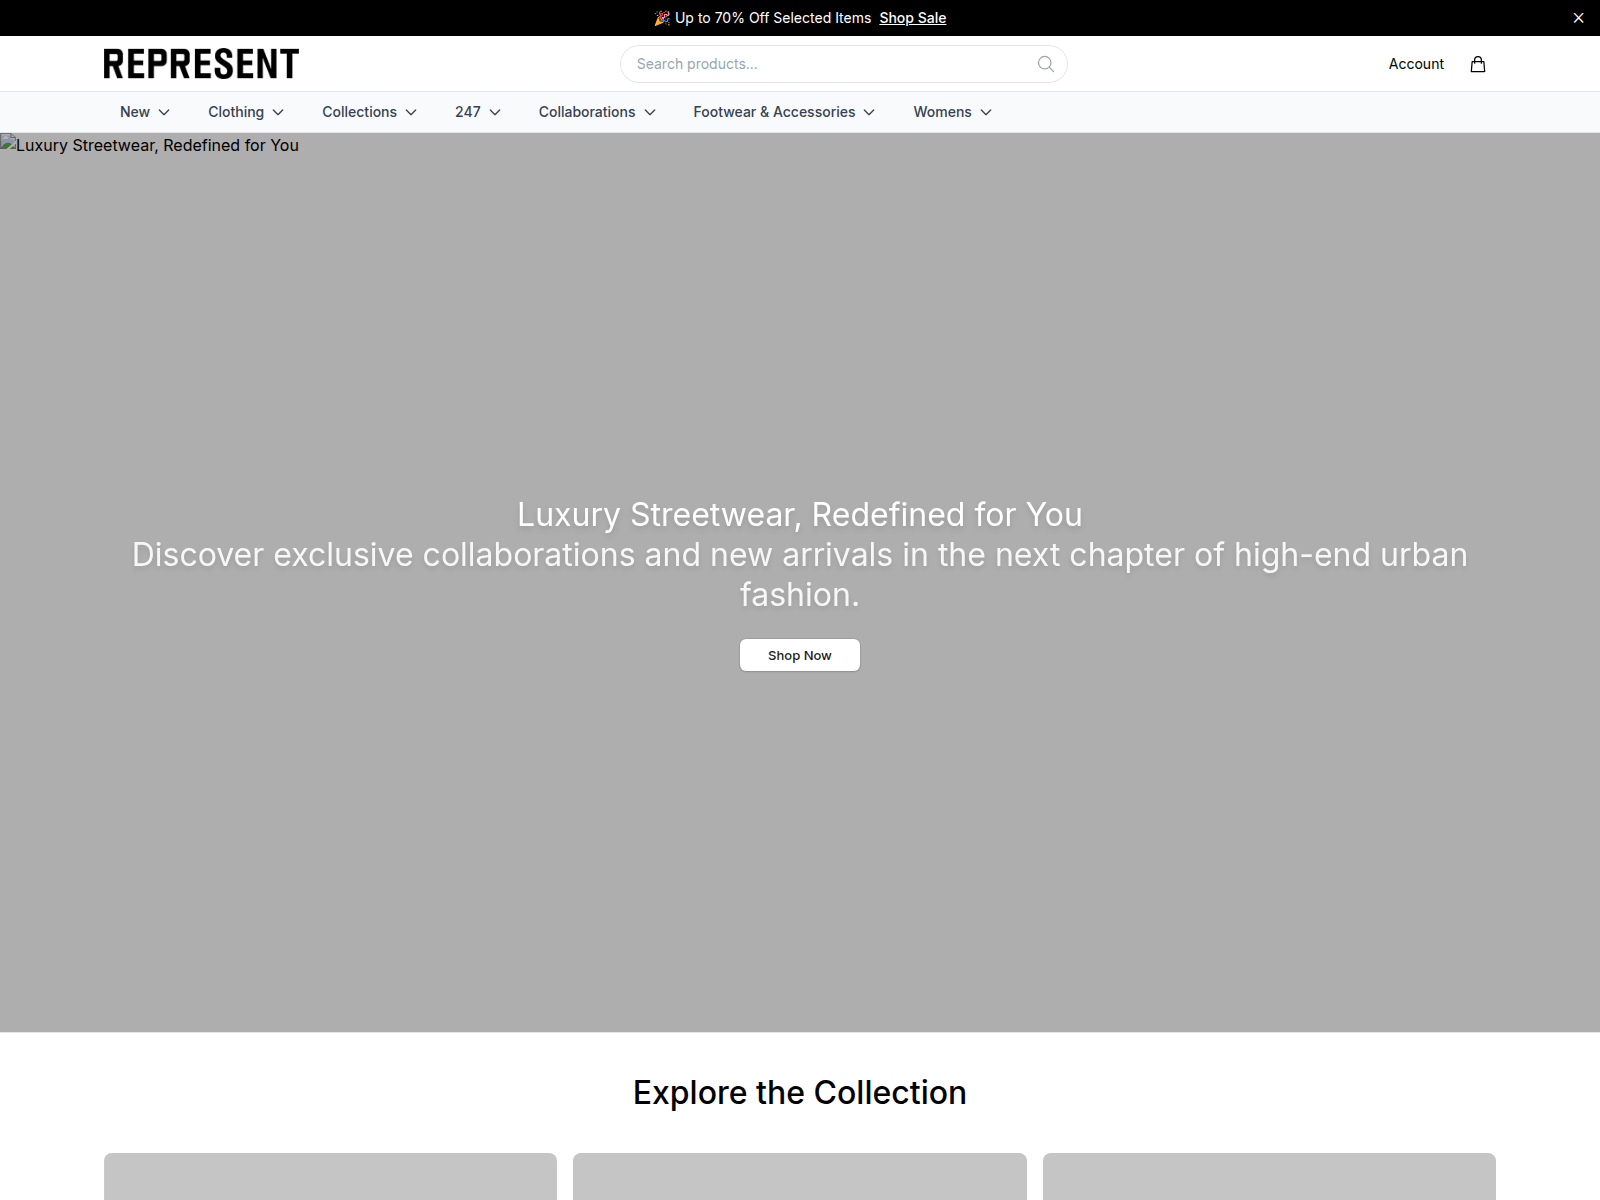Expand Footwear & Accessories menu
Screen dimensions: 1600x1200
784,112
